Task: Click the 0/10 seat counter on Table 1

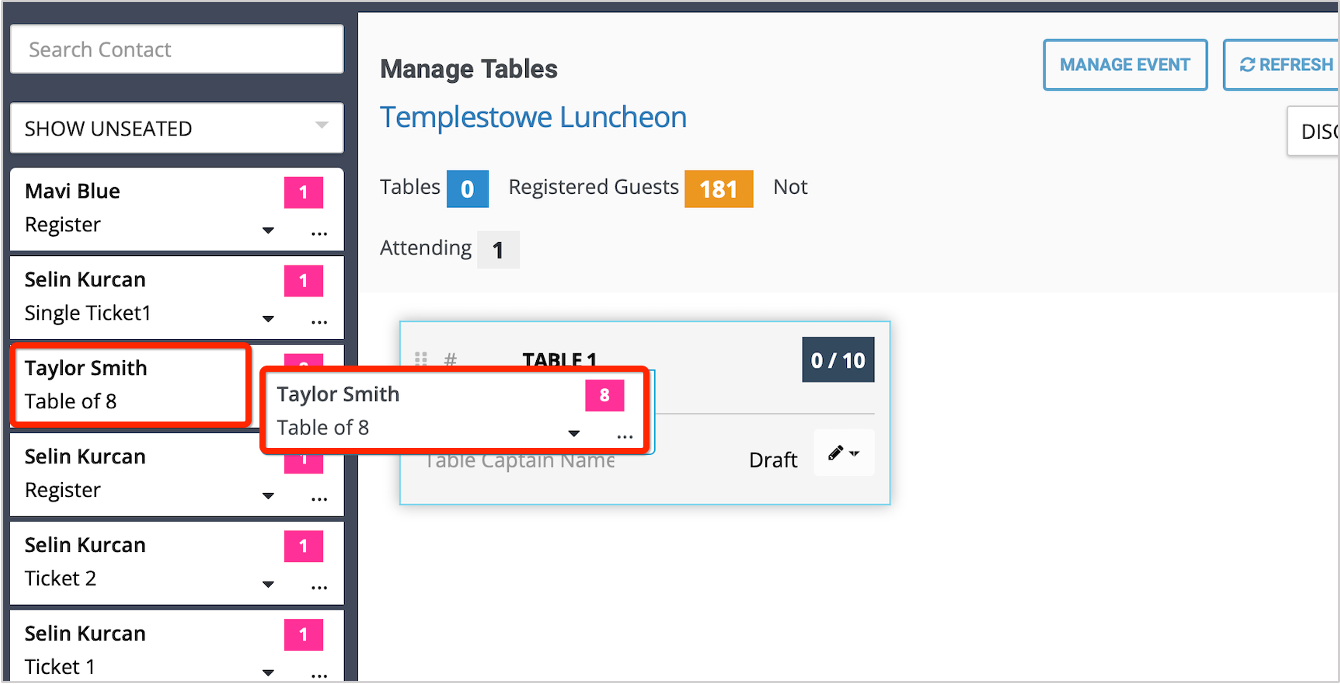Action: [x=838, y=360]
